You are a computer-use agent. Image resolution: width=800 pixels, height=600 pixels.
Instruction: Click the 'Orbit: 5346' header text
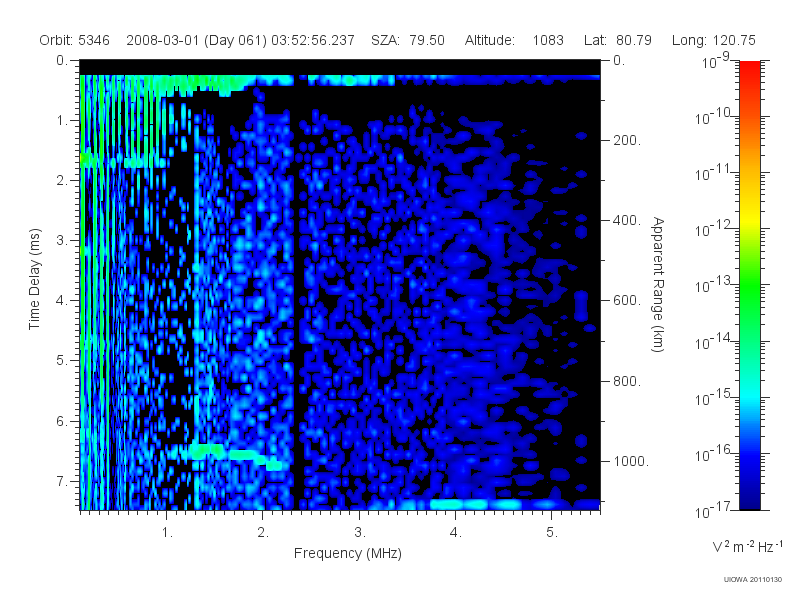click(x=74, y=40)
